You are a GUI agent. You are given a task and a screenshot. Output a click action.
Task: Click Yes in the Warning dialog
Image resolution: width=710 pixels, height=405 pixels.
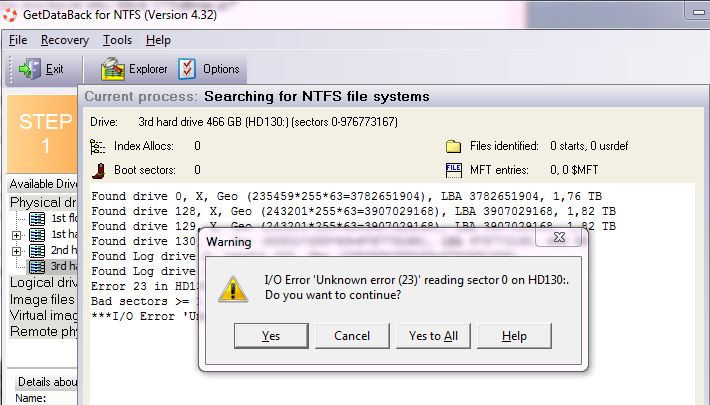click(x=271, y=336)
